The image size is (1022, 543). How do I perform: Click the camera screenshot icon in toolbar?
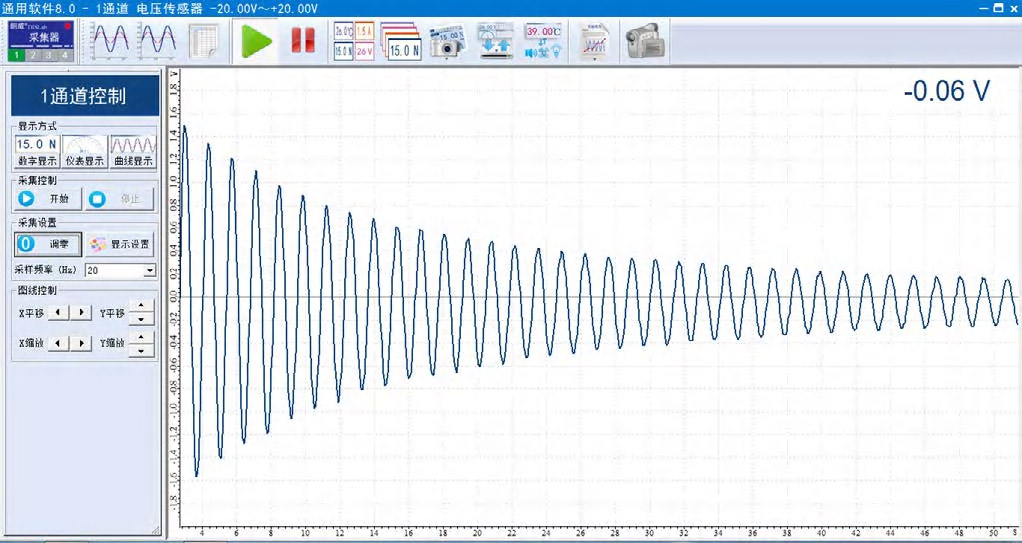pos(447,41)
